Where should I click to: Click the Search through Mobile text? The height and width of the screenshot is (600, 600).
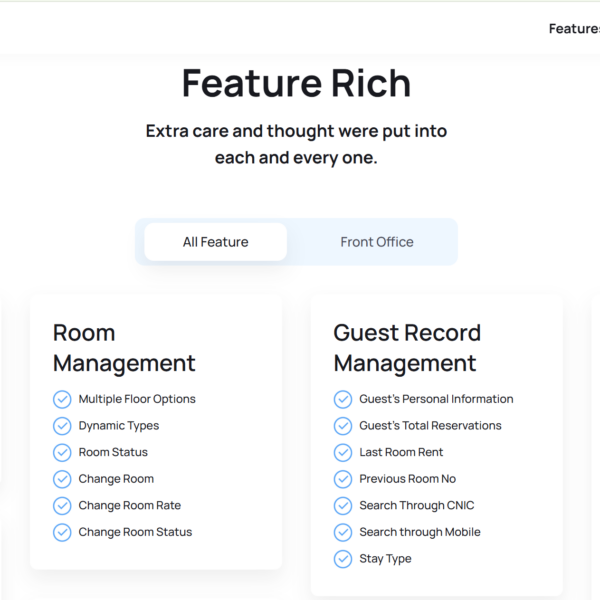(419, 532)
